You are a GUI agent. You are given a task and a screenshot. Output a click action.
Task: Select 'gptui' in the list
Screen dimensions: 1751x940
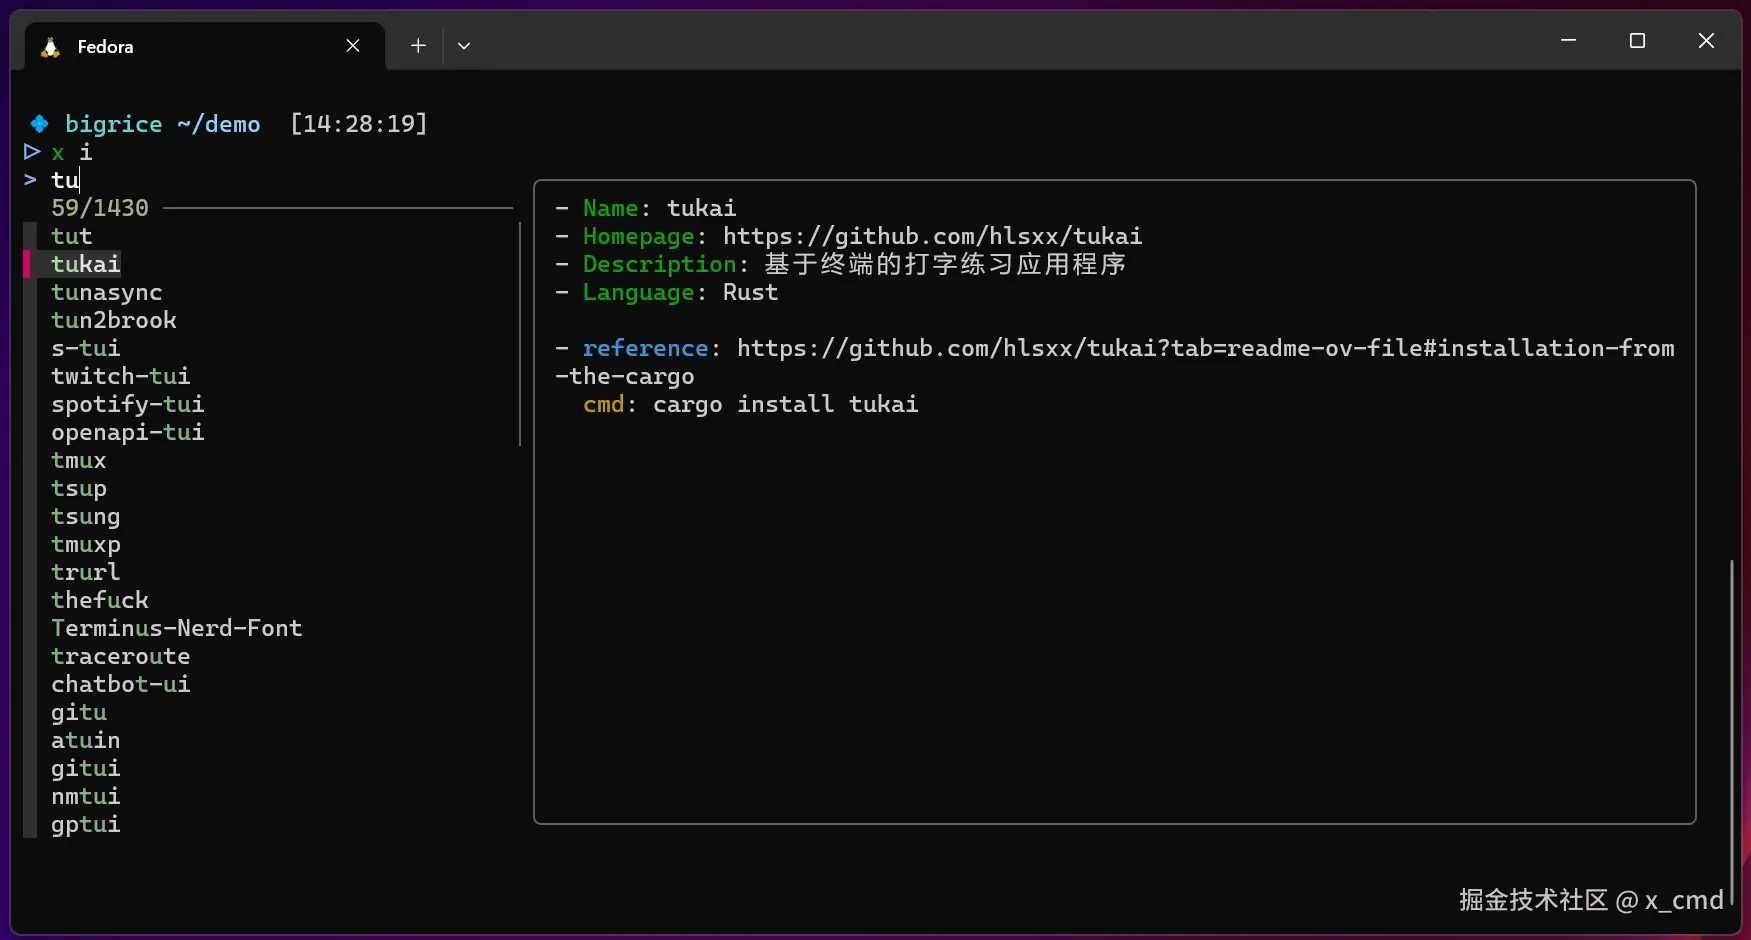point(86,824)
